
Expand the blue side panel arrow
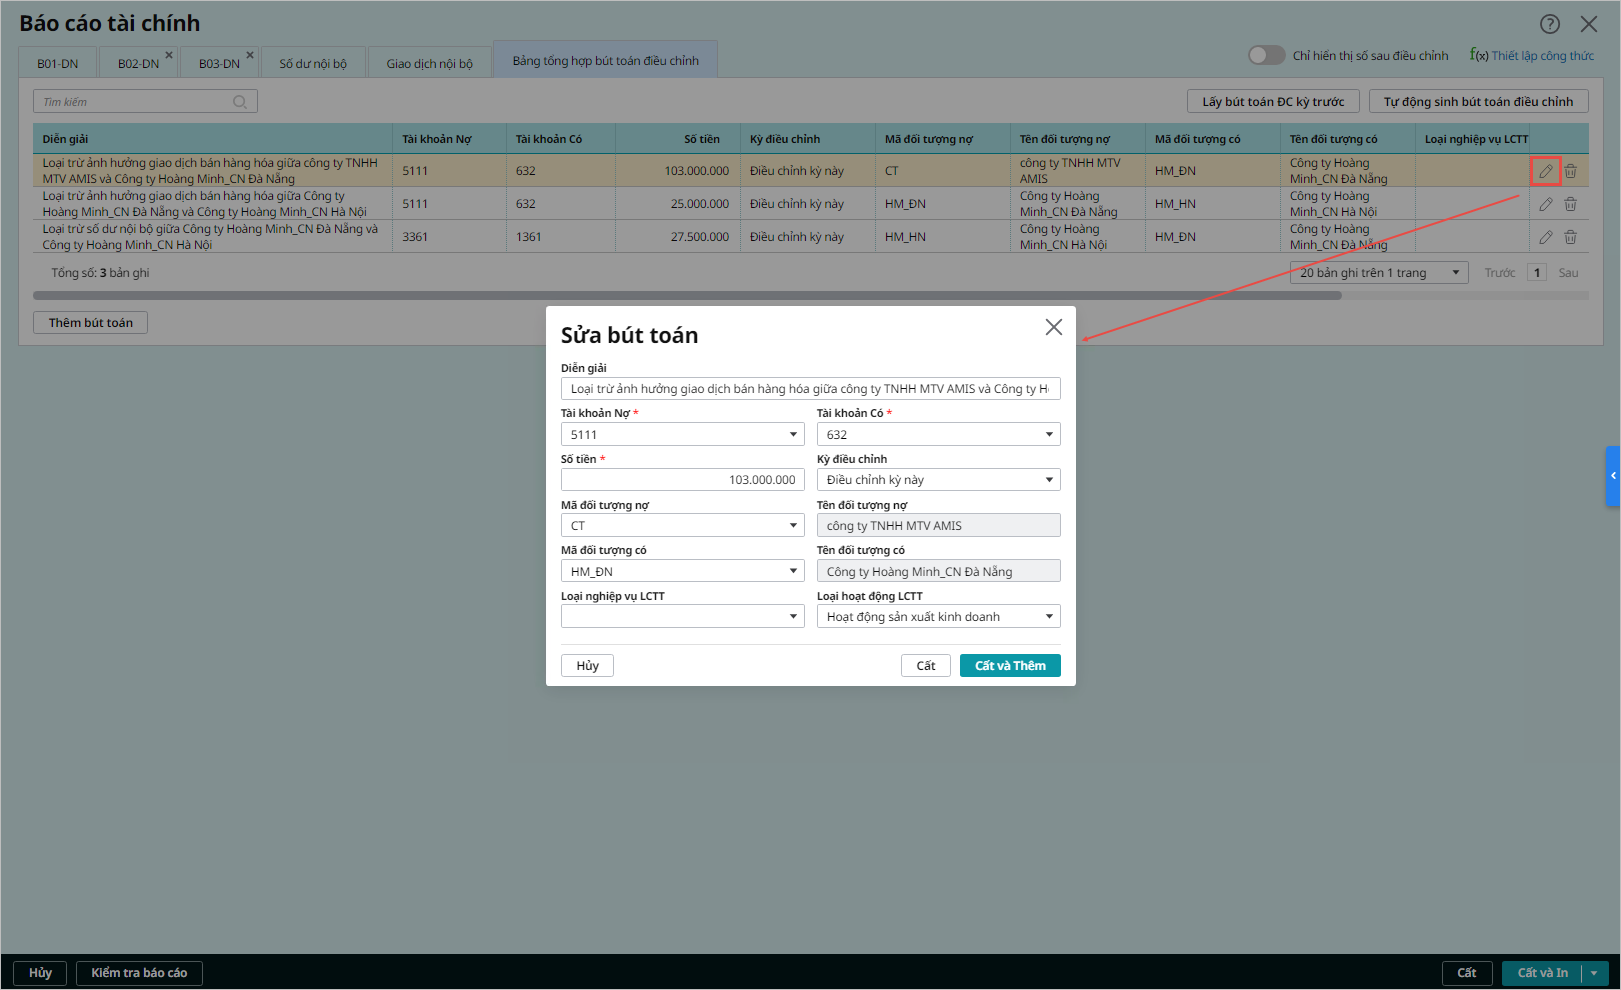(x=1612, y=476)
